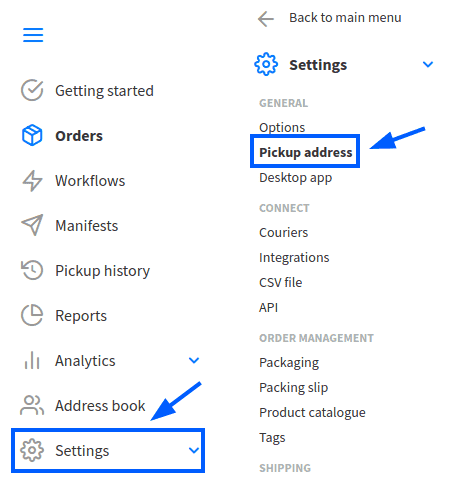
Task: Open Manifests
Action: point(87,226)
